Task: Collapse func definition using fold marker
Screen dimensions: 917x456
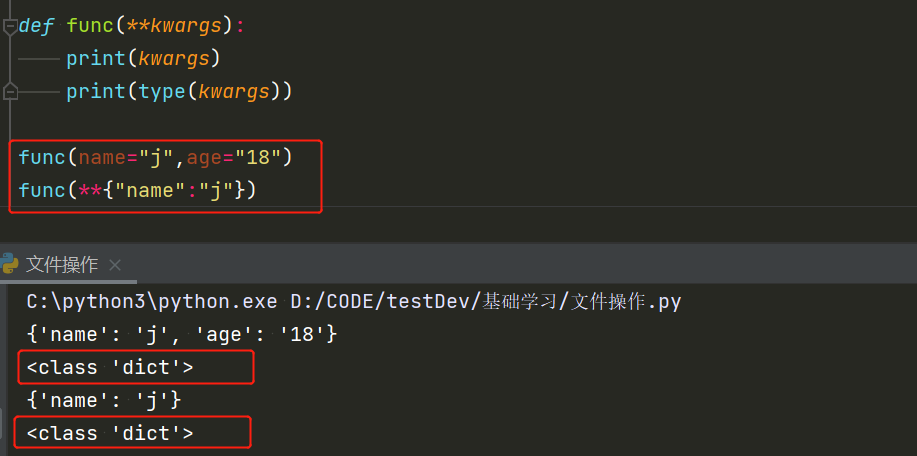Action: click(10, 26)
